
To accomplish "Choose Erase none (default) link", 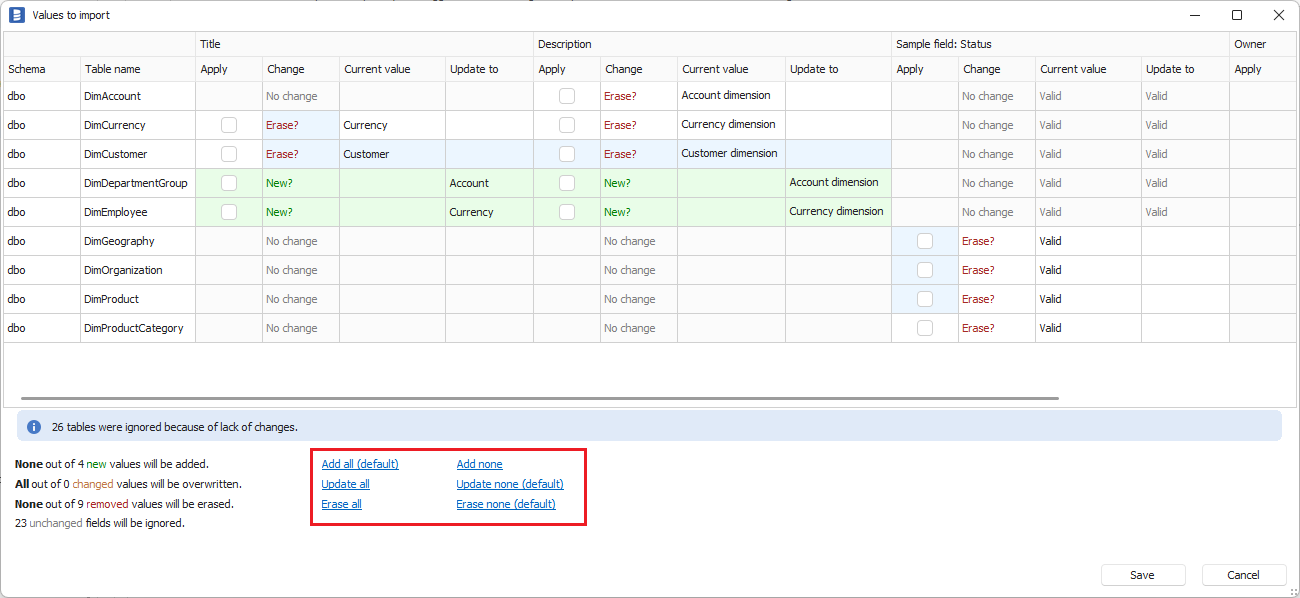I will (x=506, y=504).
